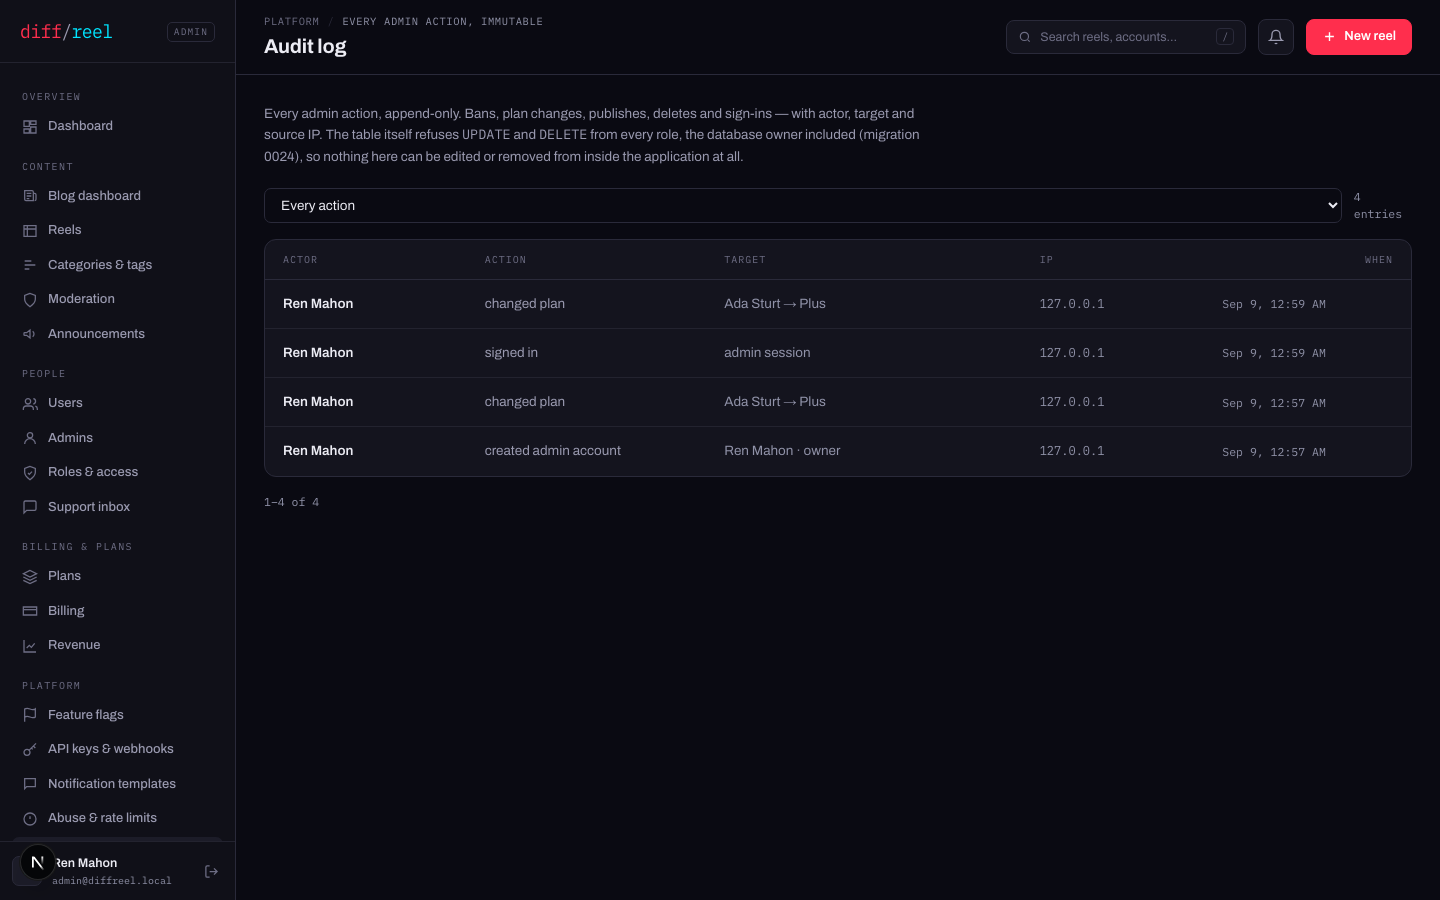Click the slash shortcut key hint in search

coord(1225,37)
